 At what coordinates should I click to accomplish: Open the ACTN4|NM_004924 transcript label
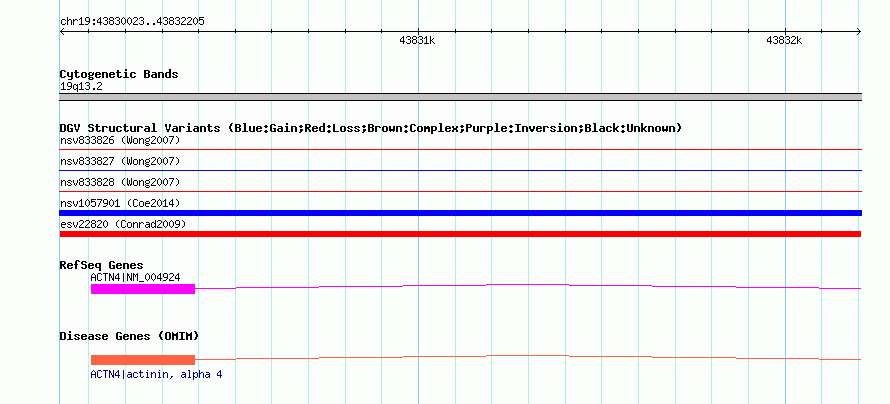coord(135,277)
